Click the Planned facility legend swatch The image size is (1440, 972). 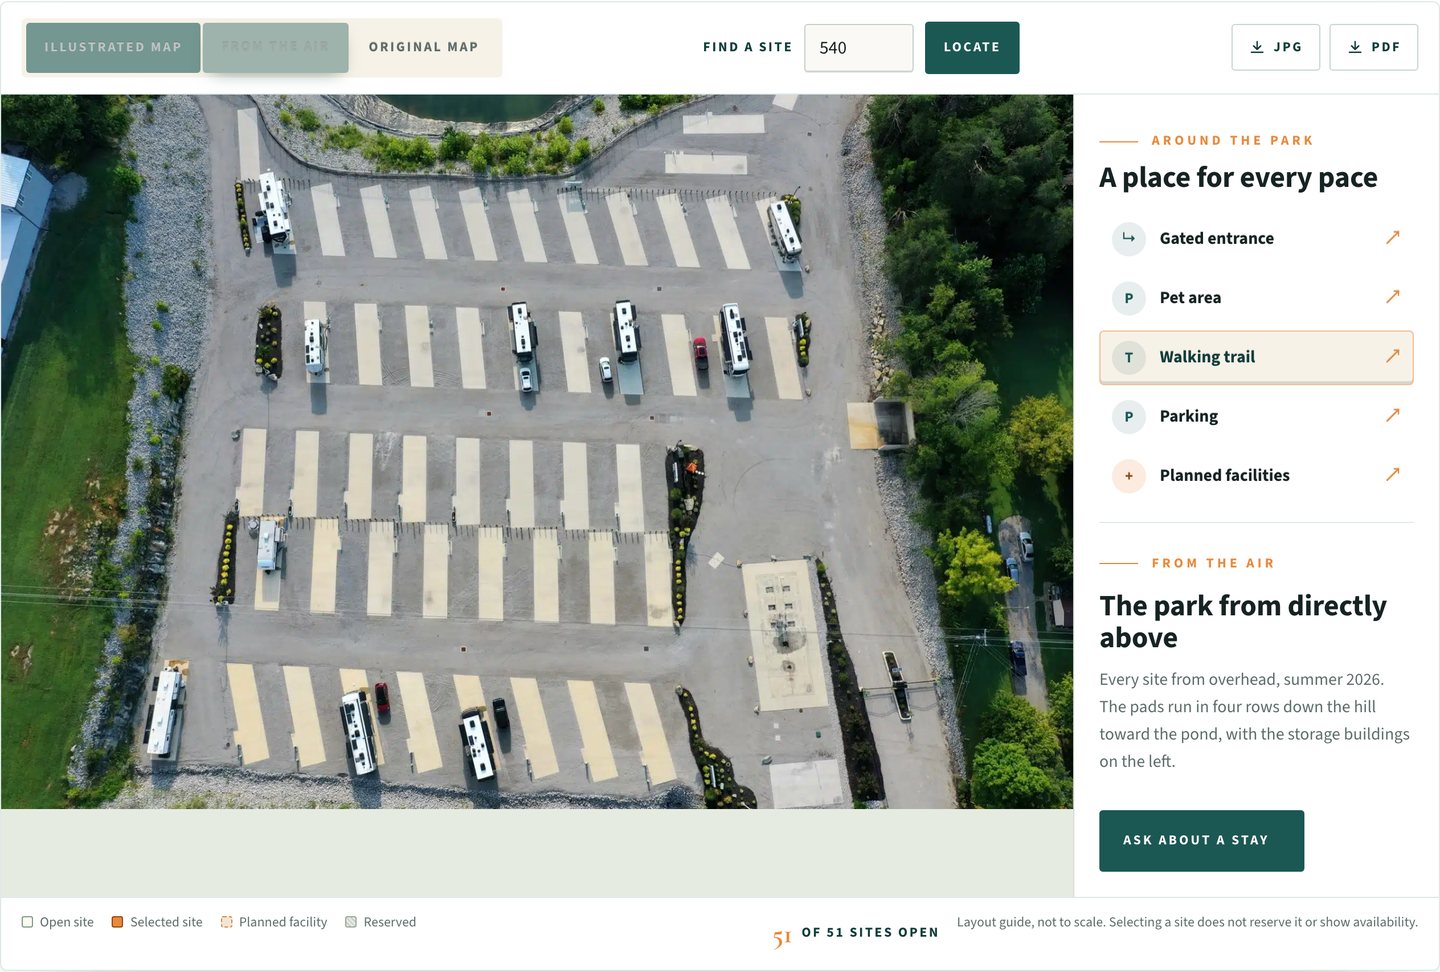pyautogui.click(x=227, y=922)
